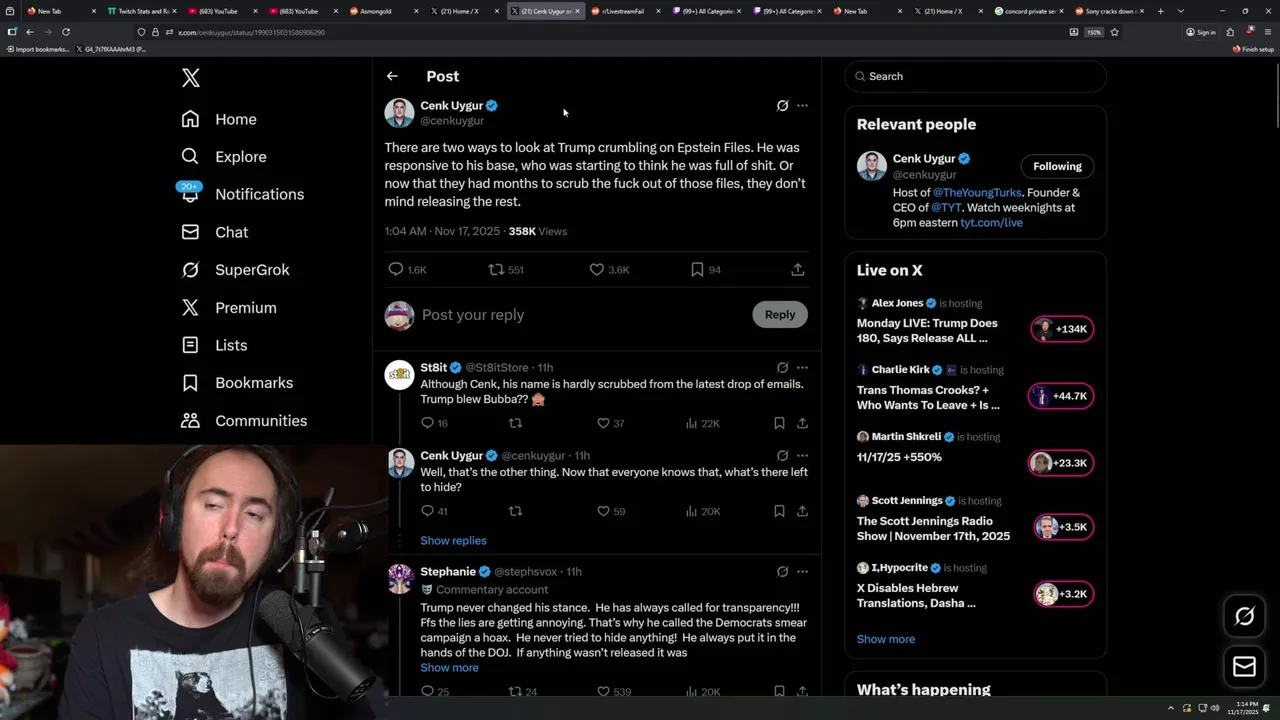Open SuperGrok in sidebar

pyautogui.click(x=236, y=270)
